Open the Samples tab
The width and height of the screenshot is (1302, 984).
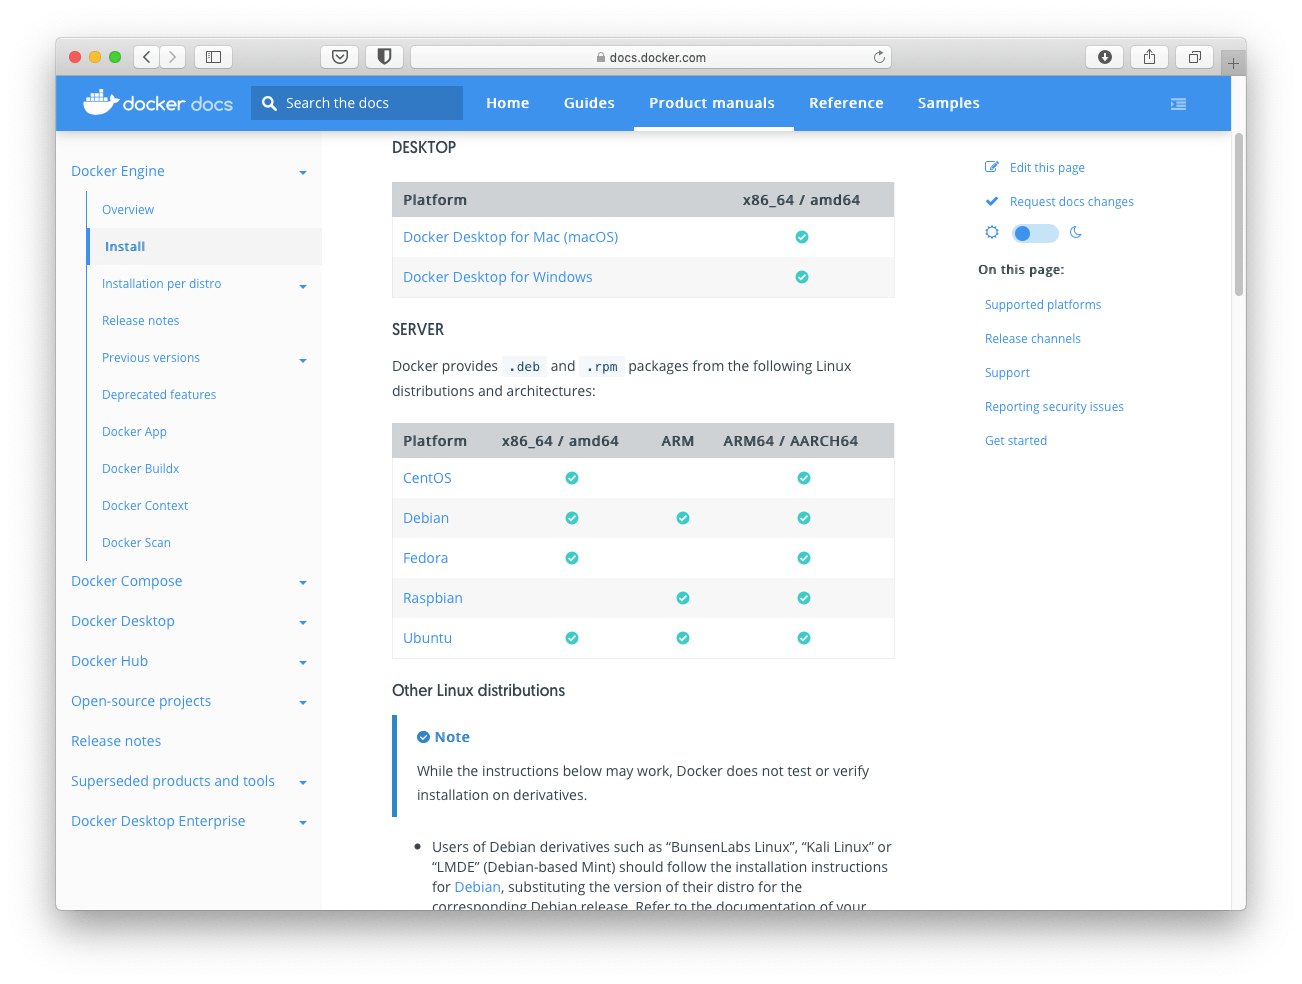tap(949, 103)
